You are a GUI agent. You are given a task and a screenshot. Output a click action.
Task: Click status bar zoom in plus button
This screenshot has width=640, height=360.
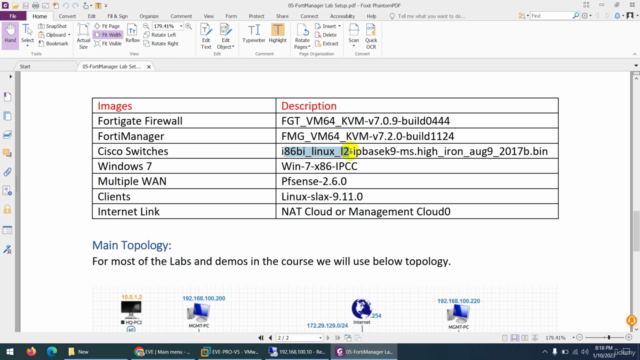click(629, 338)
